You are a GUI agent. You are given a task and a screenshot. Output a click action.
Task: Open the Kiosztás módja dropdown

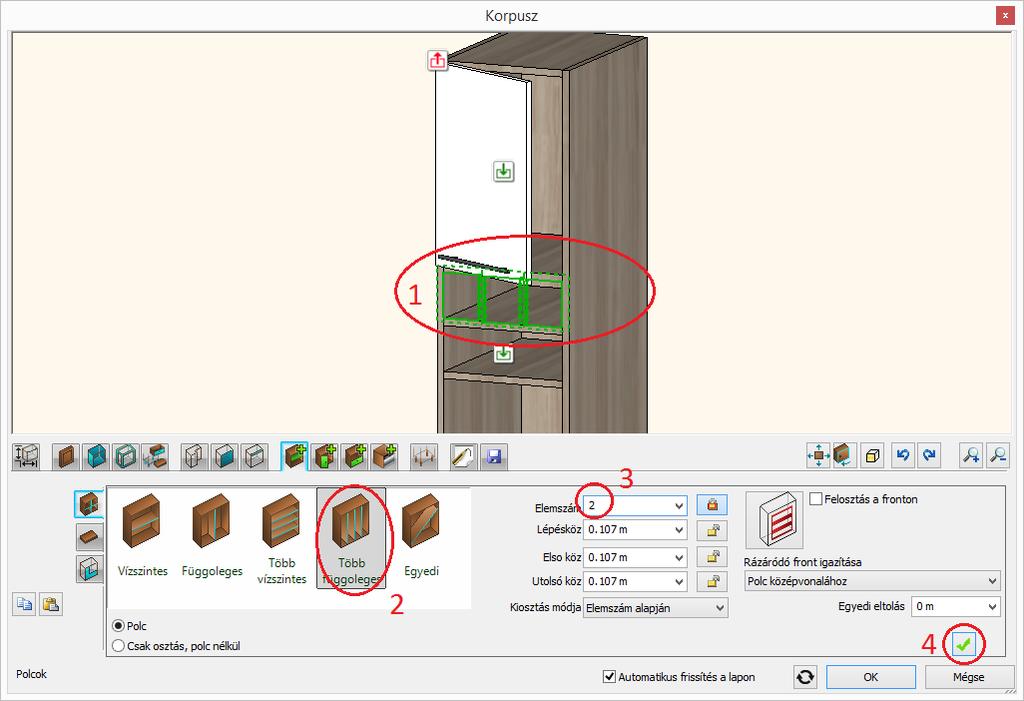[x=655, y=608]
